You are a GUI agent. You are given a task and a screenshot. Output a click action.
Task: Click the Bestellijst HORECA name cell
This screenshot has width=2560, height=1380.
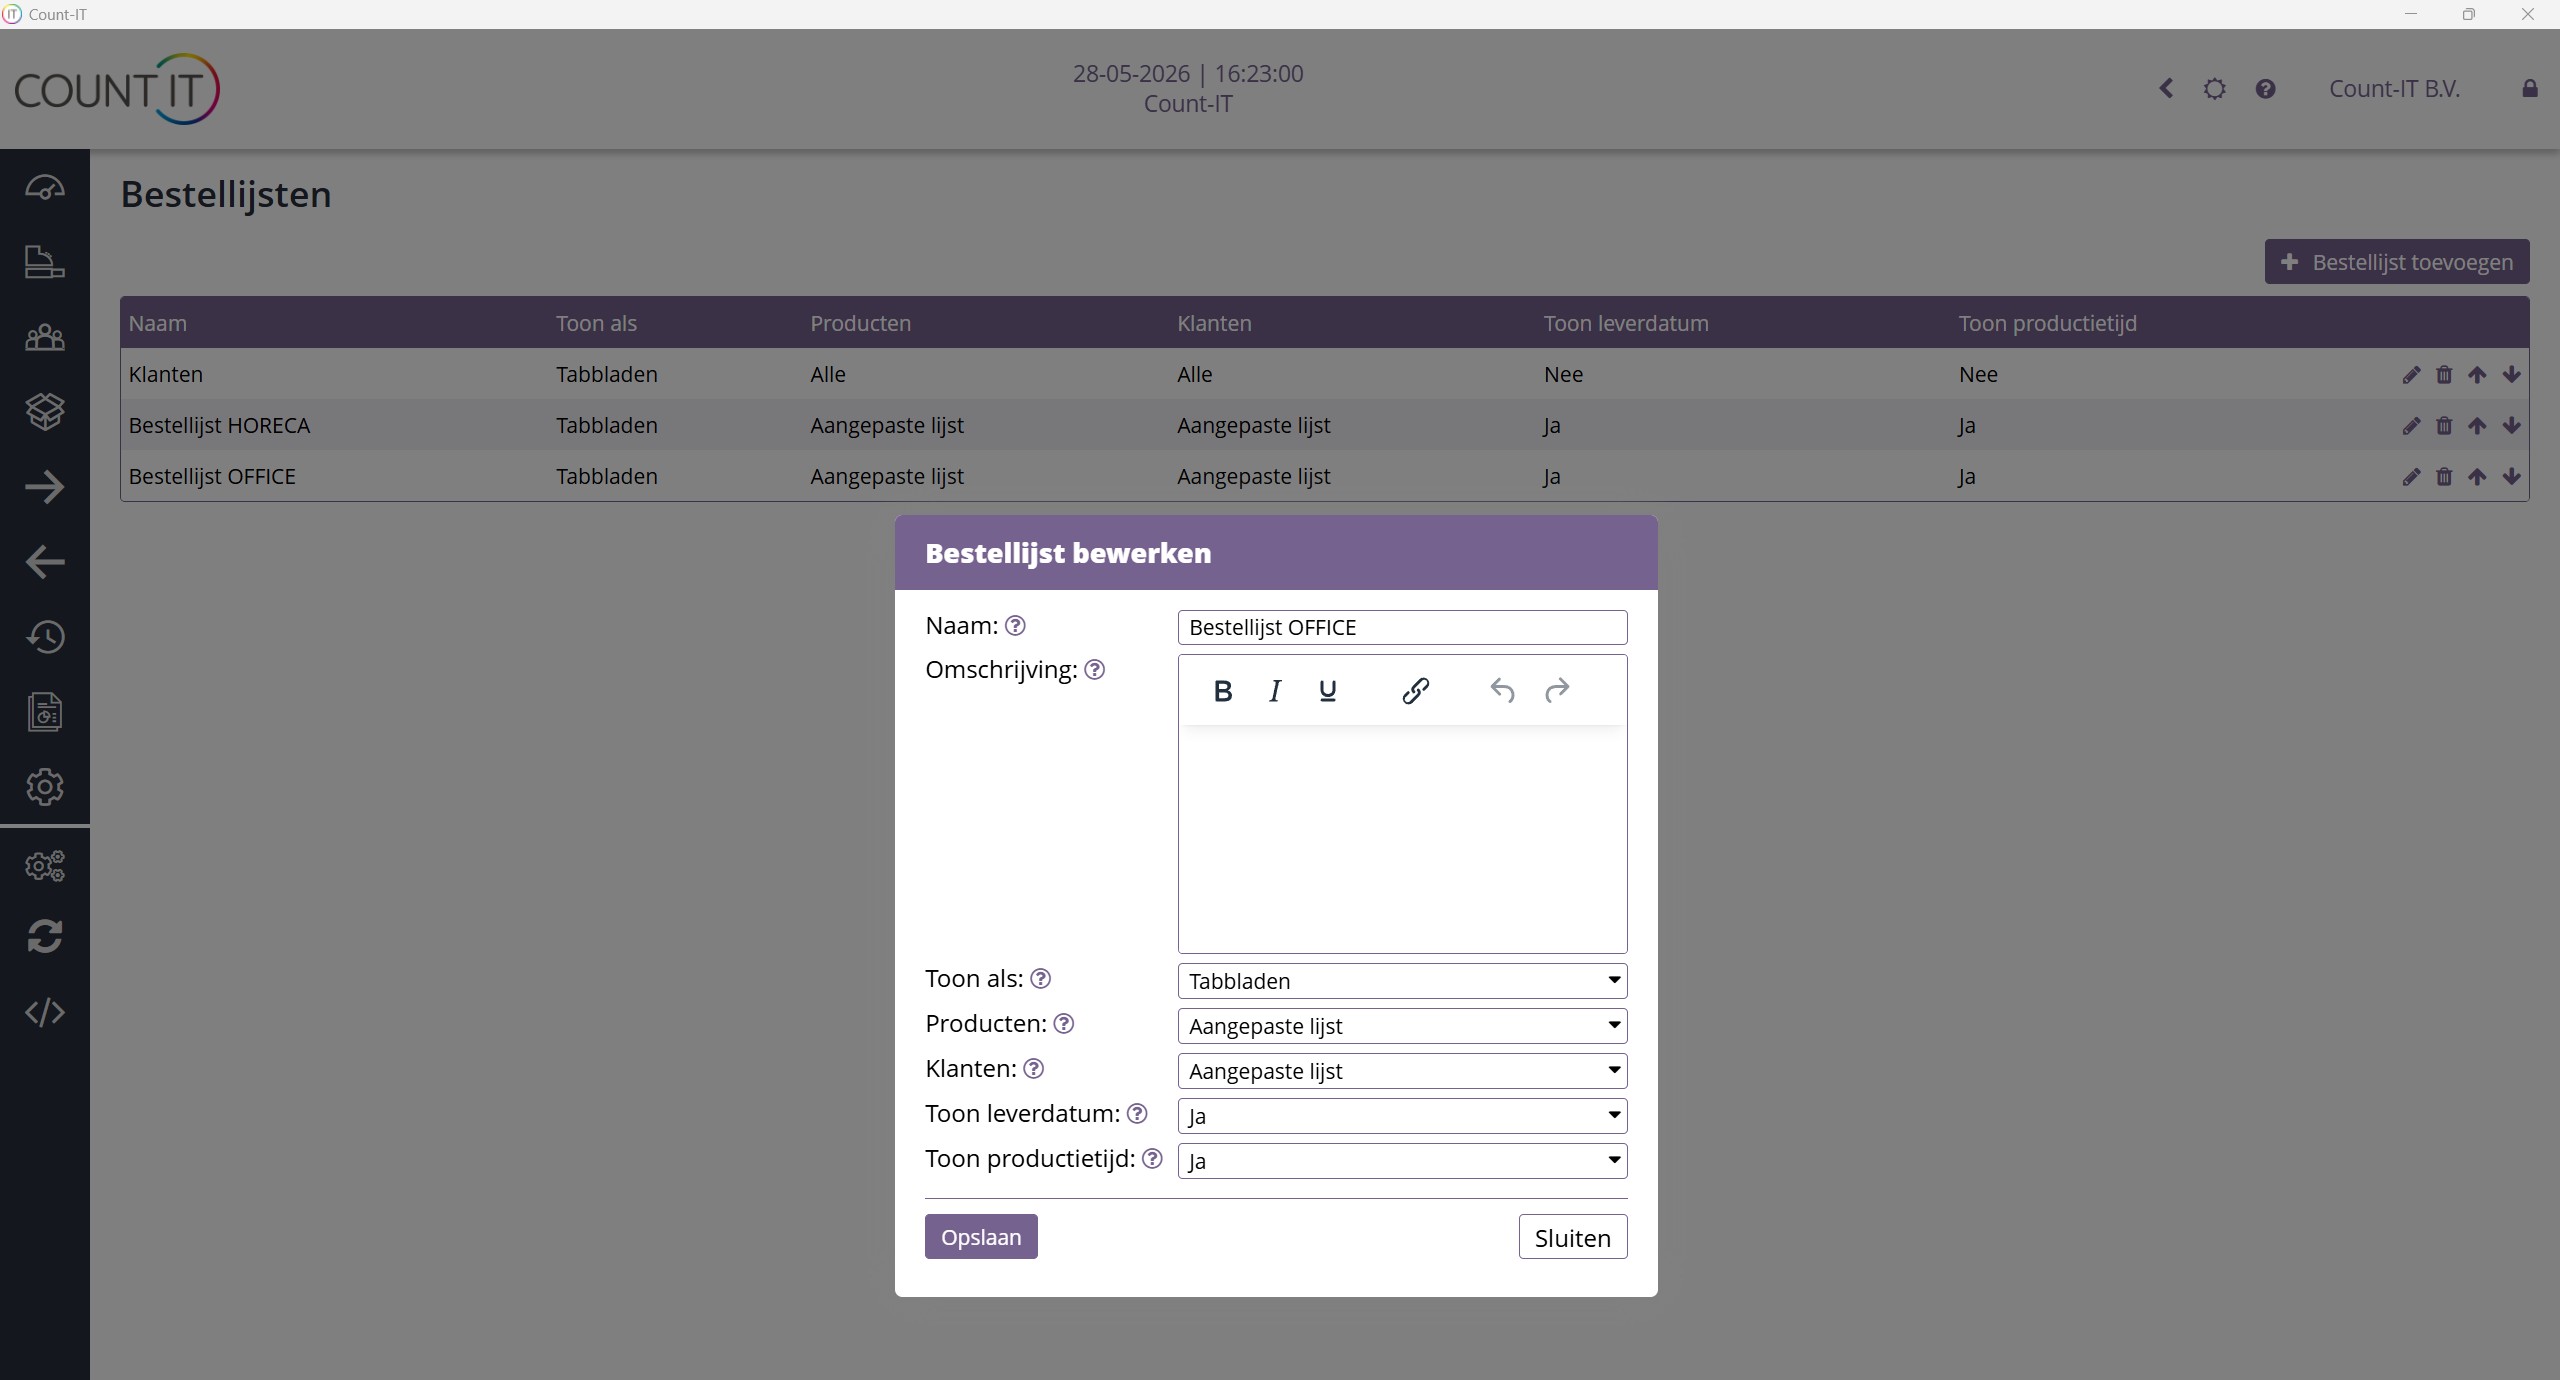(220, 426)
